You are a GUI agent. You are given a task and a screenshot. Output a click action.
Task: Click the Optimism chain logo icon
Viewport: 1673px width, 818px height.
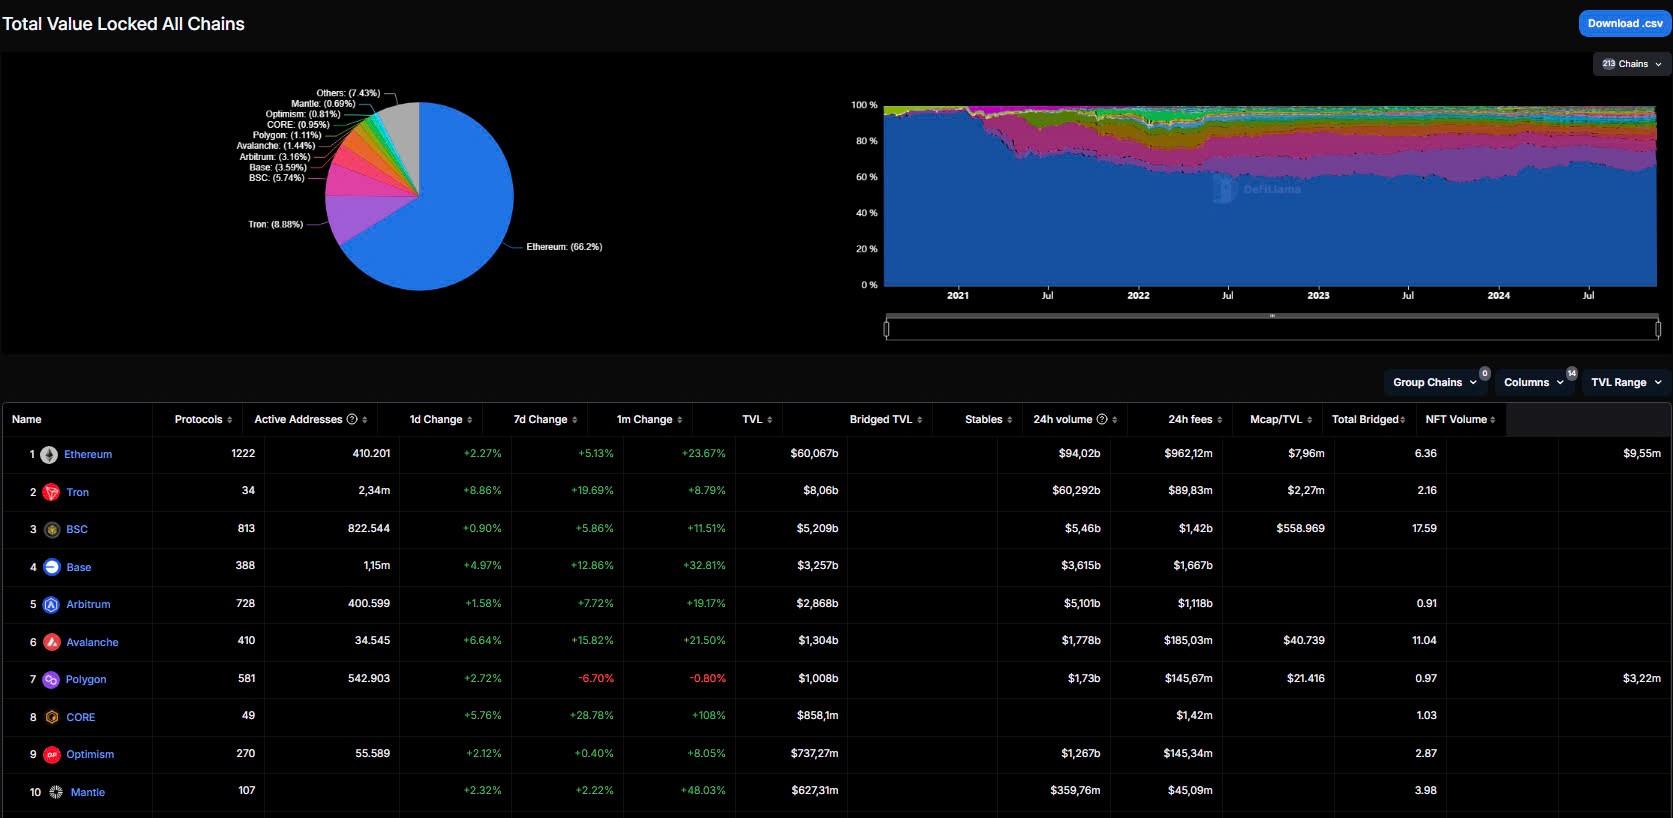point(52,755)
